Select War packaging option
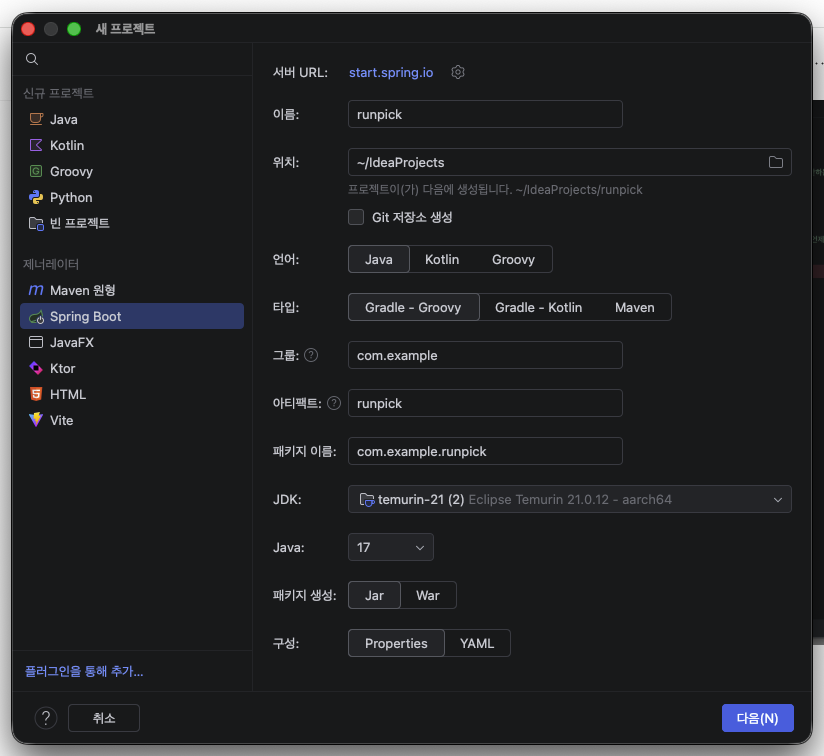The width and height of the screenshot is (824, 756). click(428, 595)
